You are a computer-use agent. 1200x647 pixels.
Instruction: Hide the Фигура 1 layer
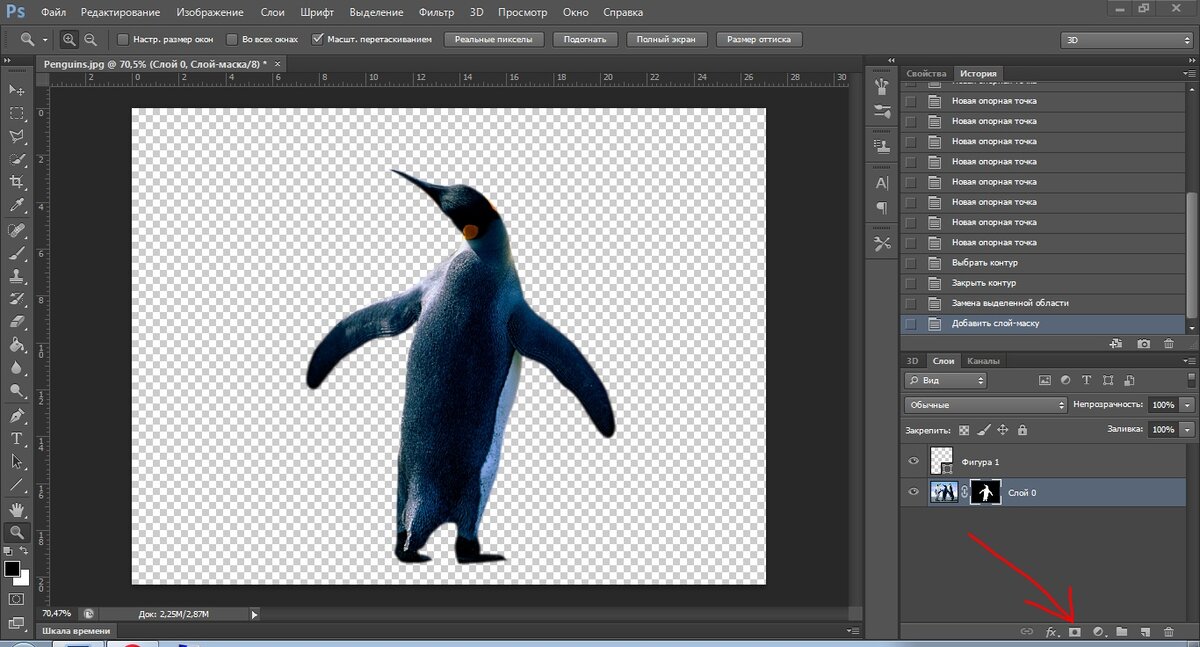pyautogui.click(x=913, y=462)
